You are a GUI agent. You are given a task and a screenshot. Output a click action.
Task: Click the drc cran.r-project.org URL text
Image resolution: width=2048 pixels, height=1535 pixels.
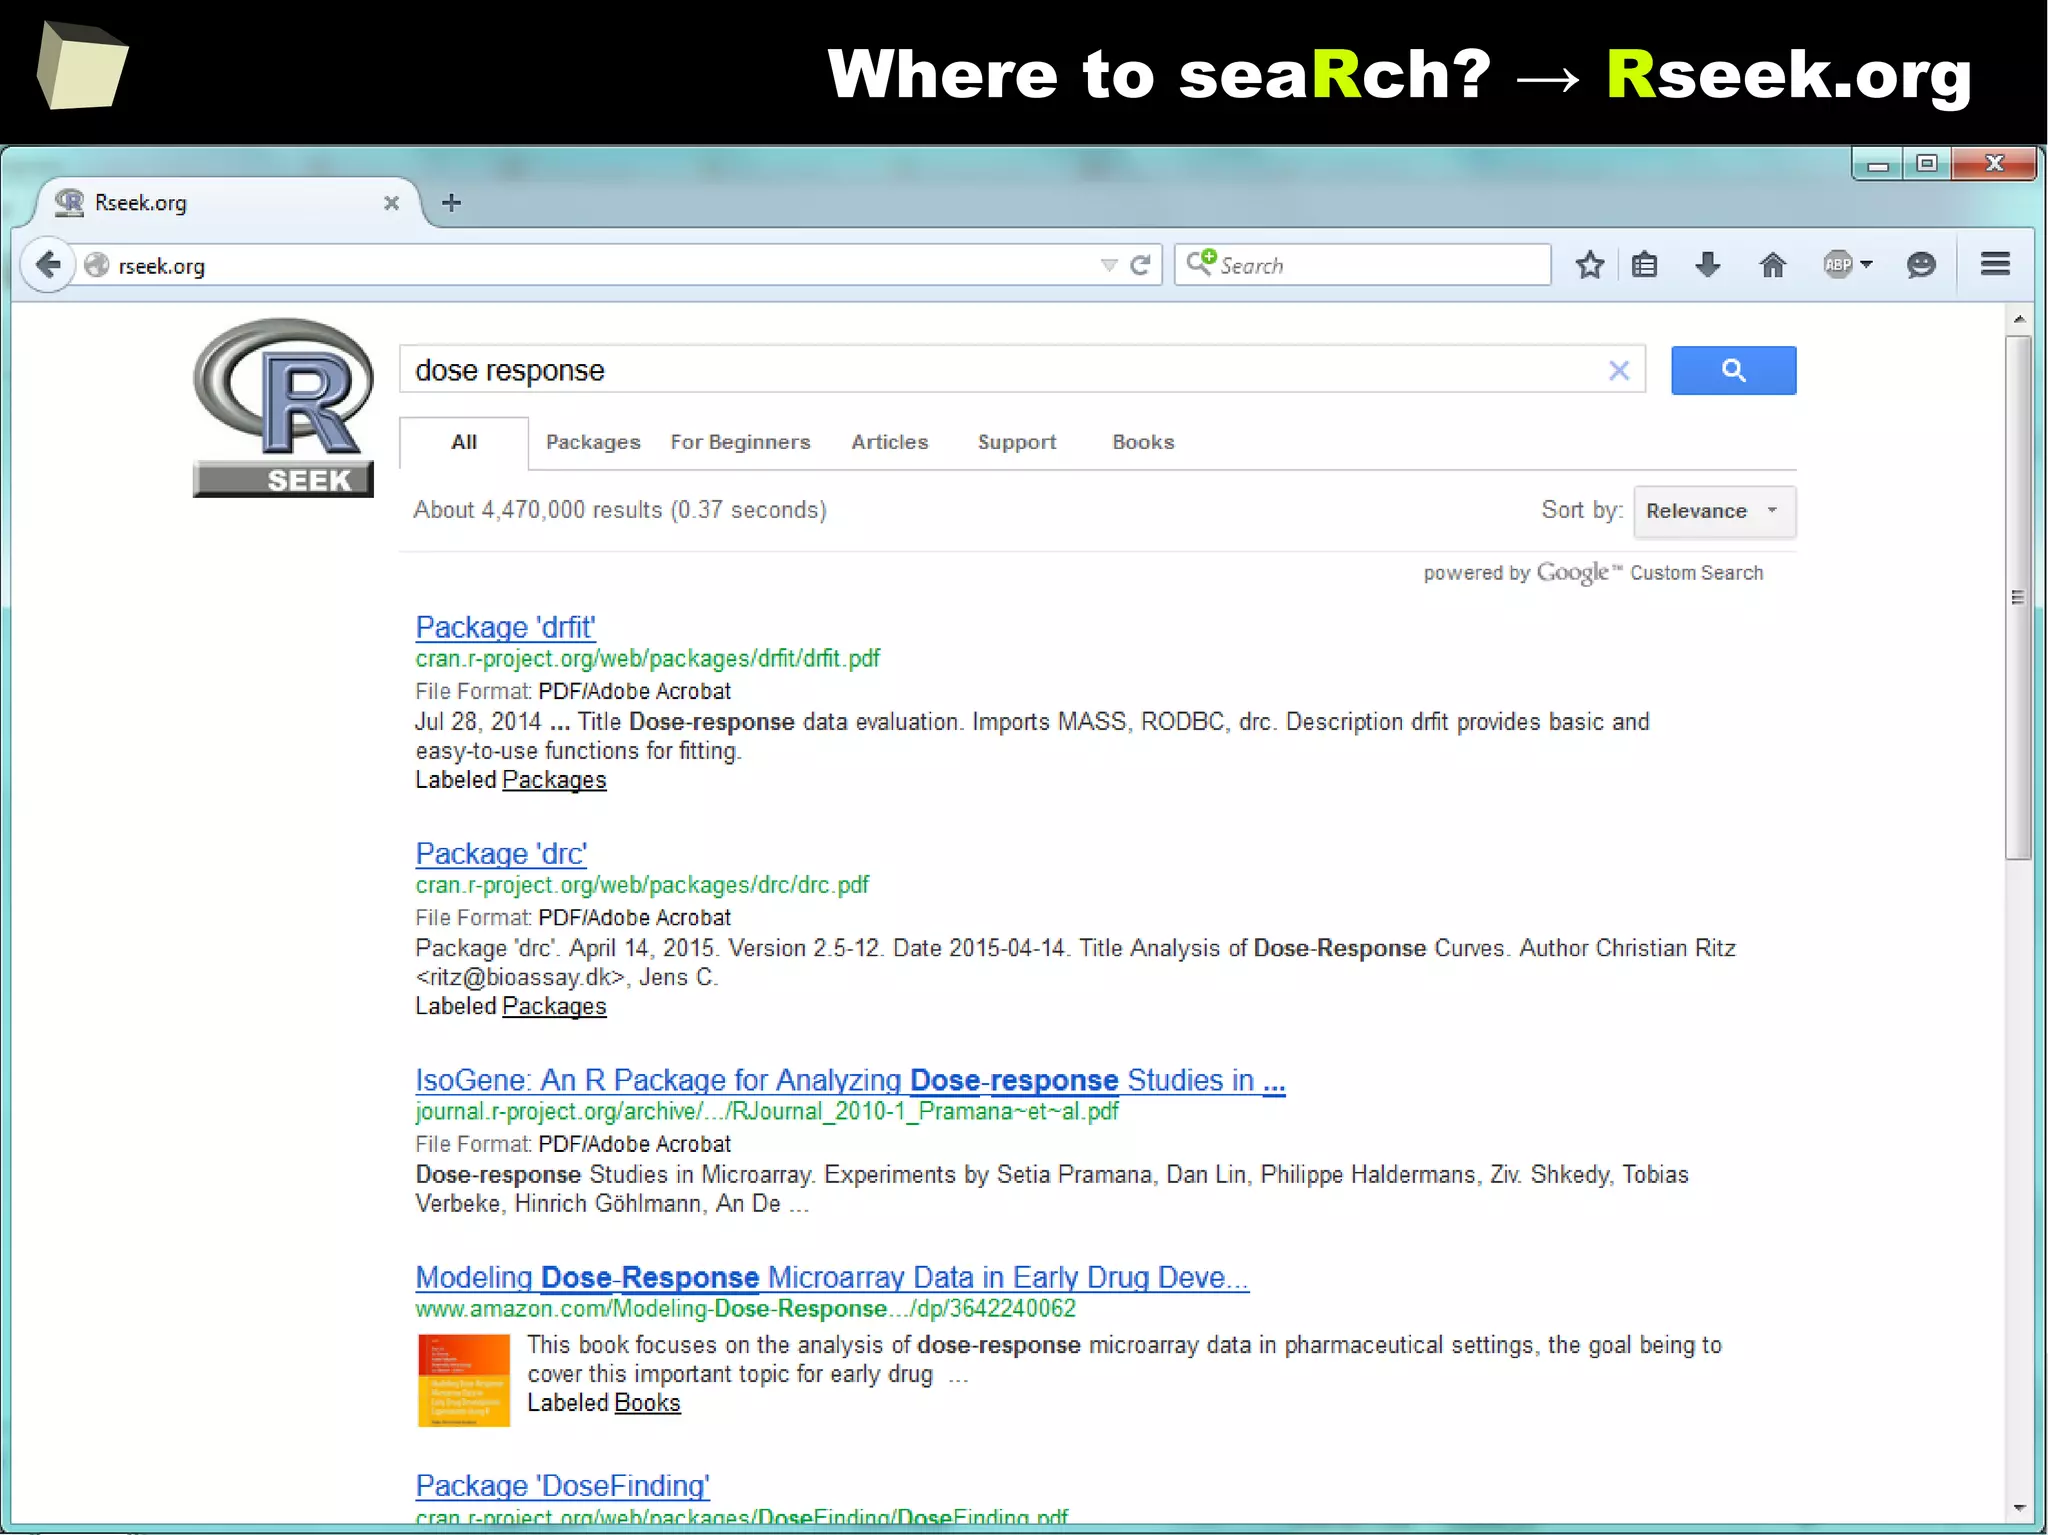click(642, 885)
